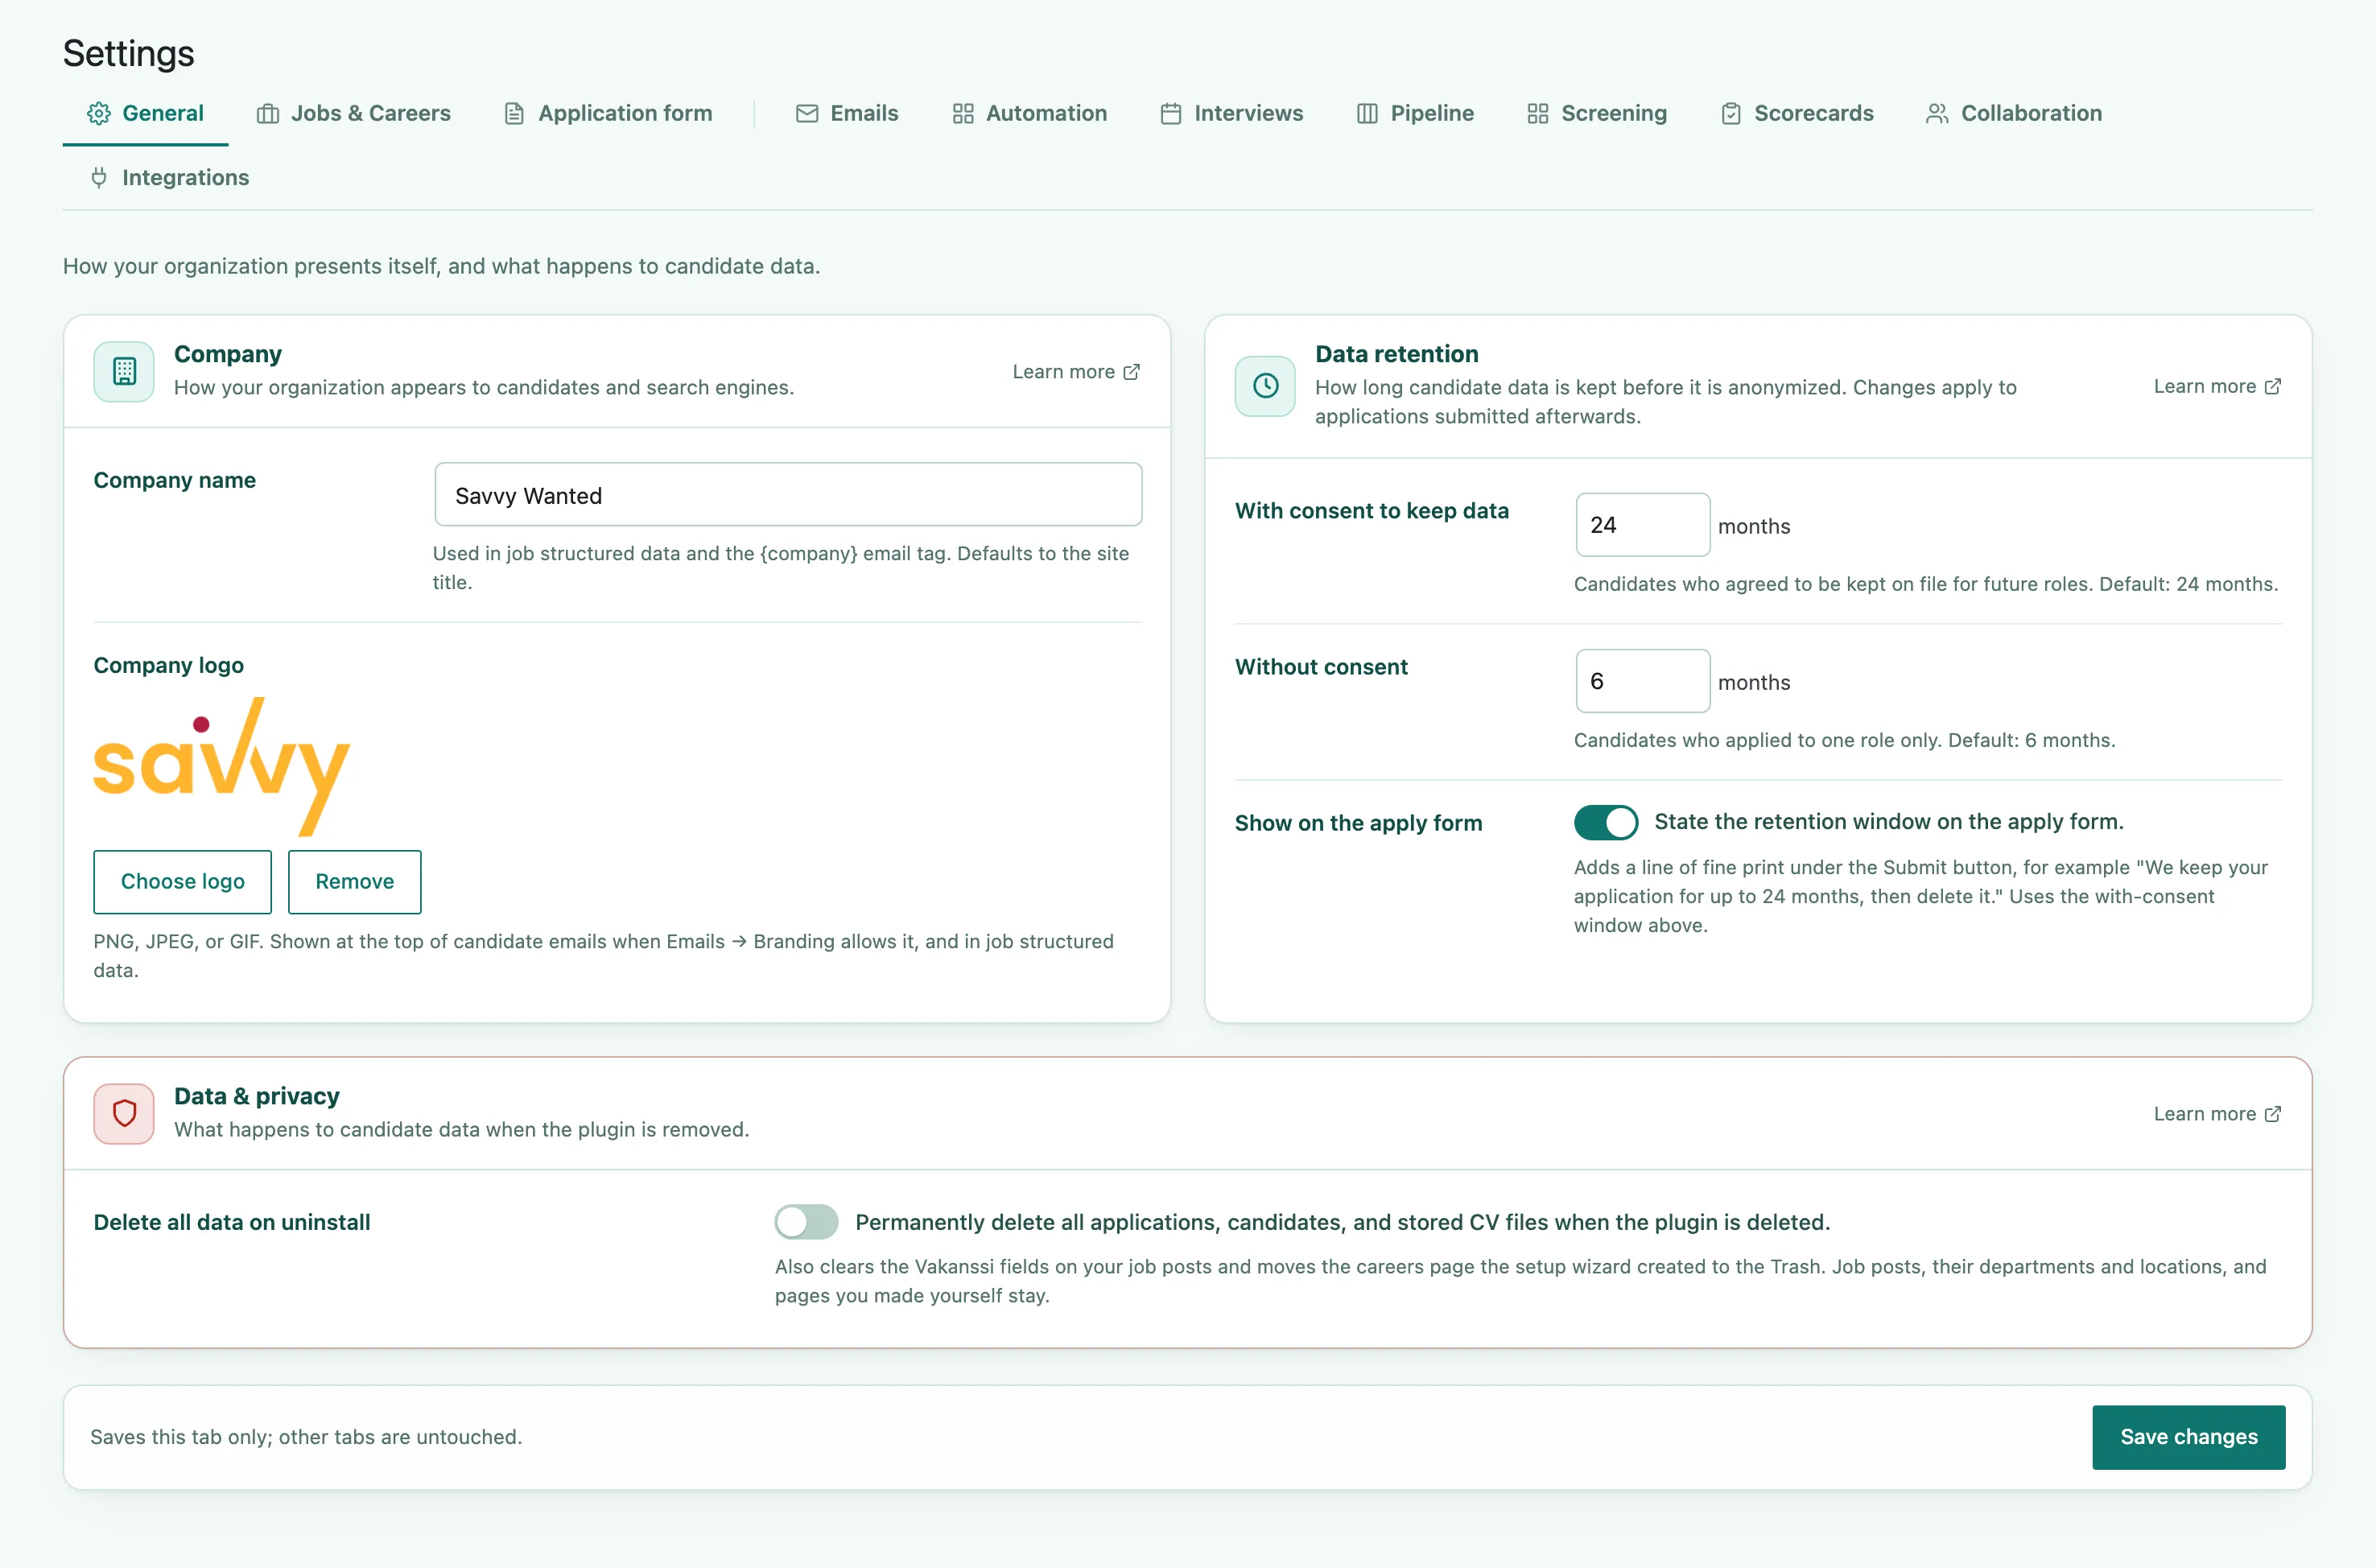This screenshot has width=2376, height=1568.
Task: Focus the Without consent months field
Action: (x=1643, y=681)
